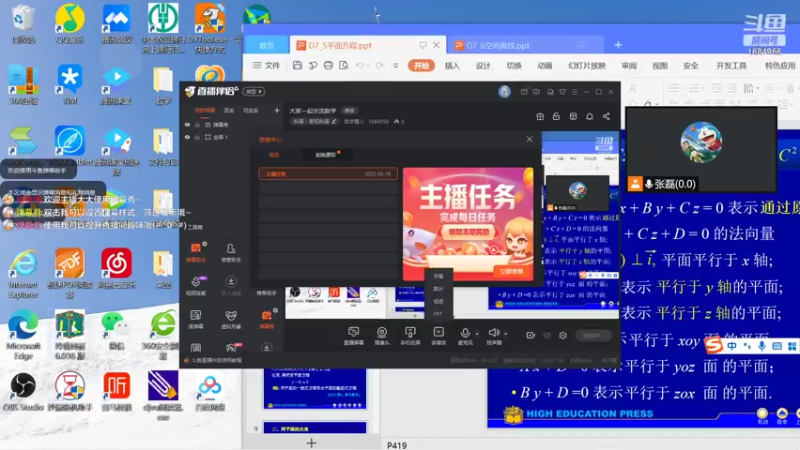This screenshot has height=450, width=800.
Task: Open the 弹幕助手 tool
Action: click(196, 252)
